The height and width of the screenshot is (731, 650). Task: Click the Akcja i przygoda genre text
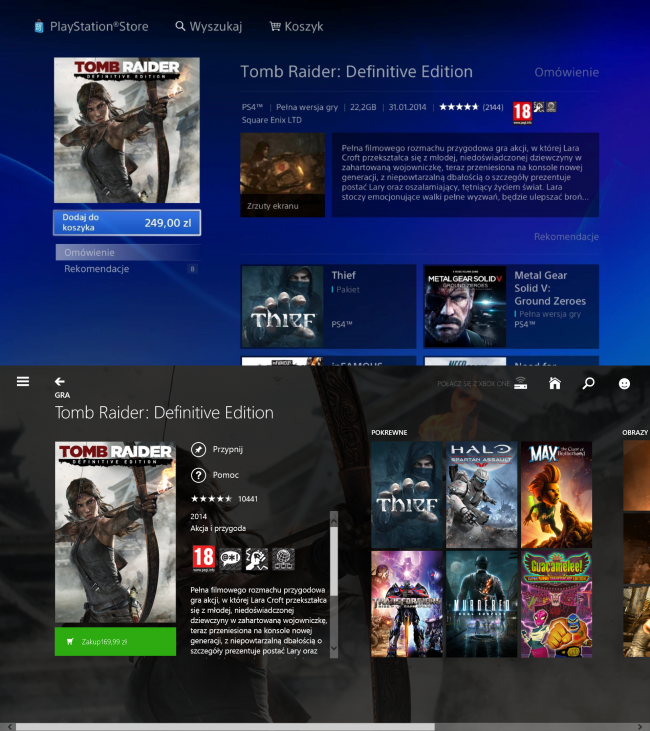pyautogui.click(x=218, y=528)
